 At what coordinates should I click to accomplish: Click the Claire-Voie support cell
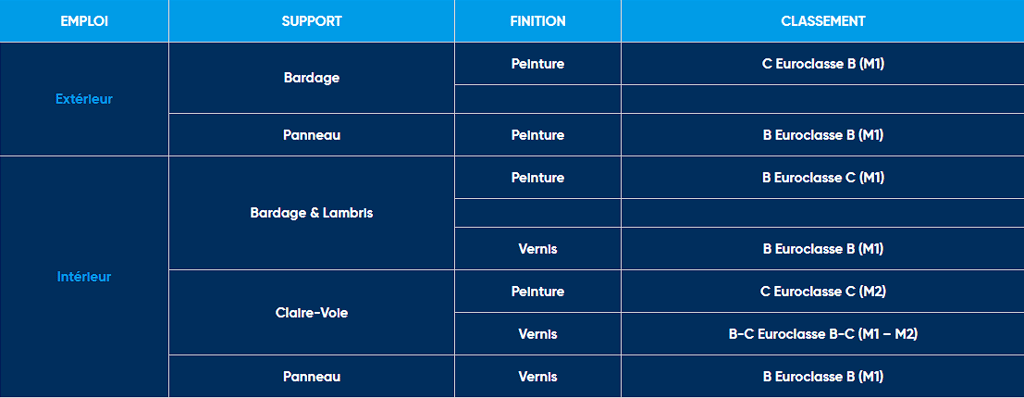312,312
